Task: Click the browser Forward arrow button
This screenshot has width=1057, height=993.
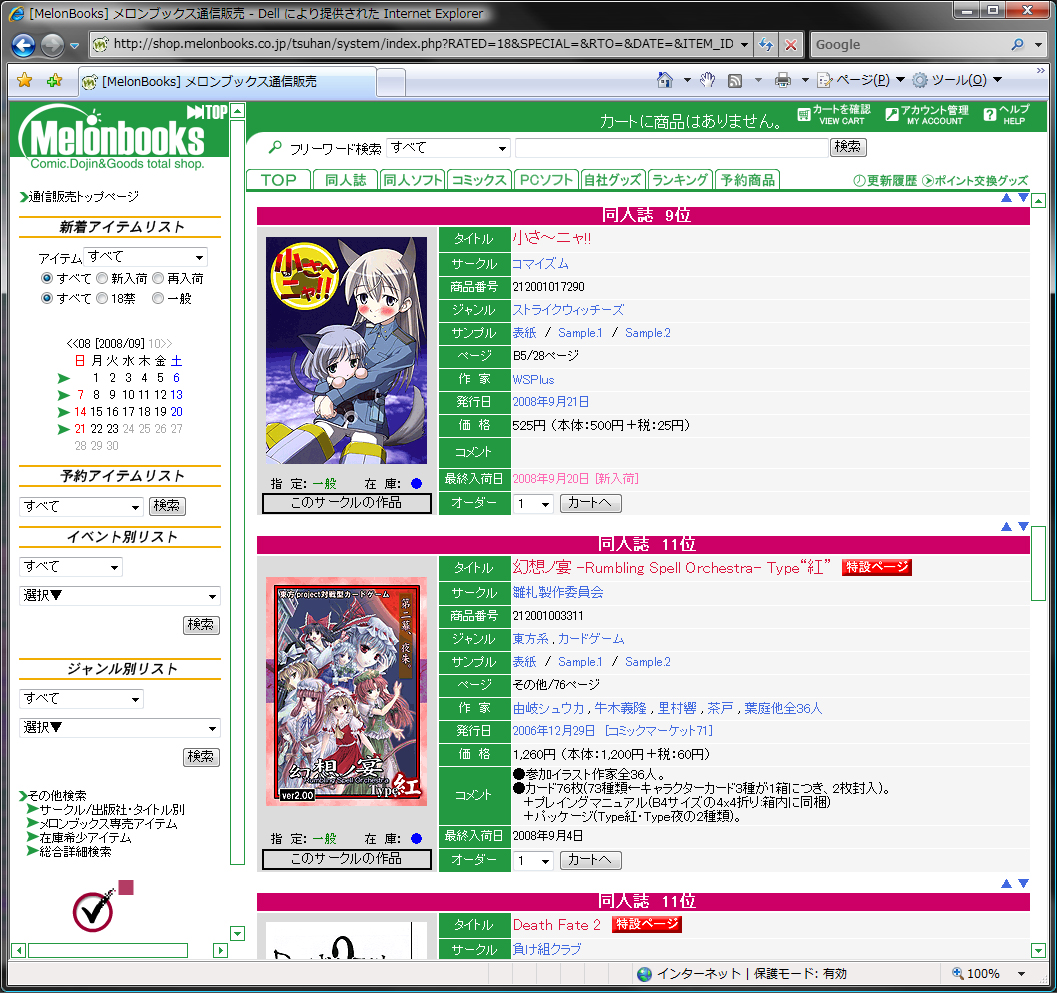Action: tap(52, 45)
